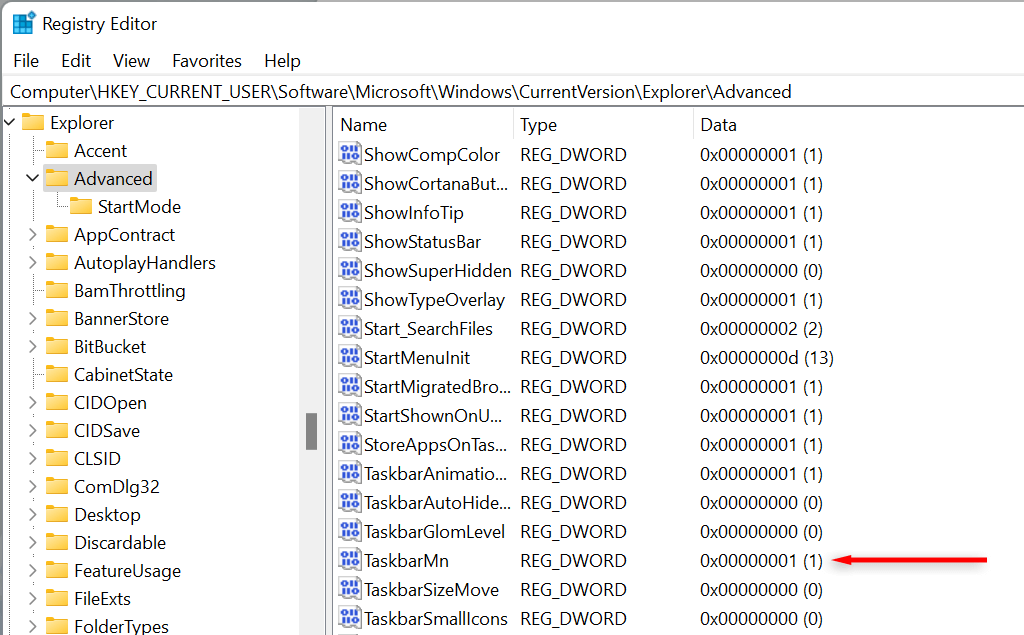Open the View menu
The width and height of the screenshot is (1024, 635).
pos(131,61)
